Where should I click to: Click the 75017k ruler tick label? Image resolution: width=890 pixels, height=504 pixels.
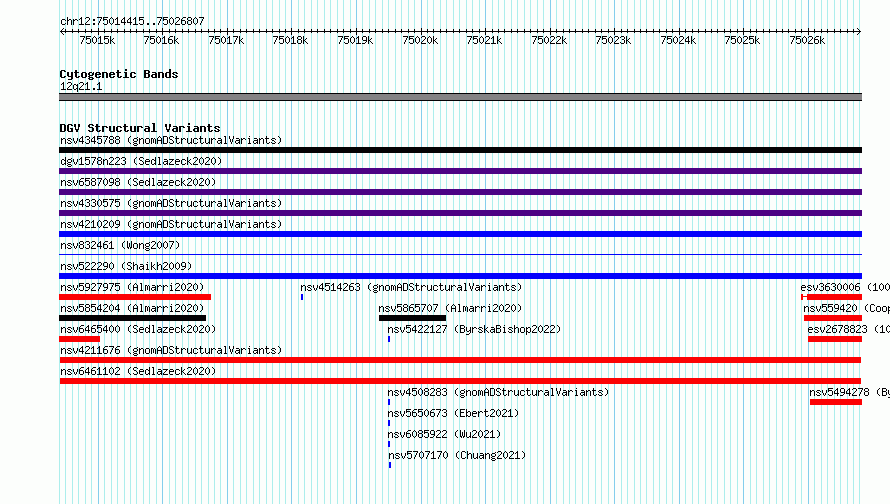coord(226,40)
